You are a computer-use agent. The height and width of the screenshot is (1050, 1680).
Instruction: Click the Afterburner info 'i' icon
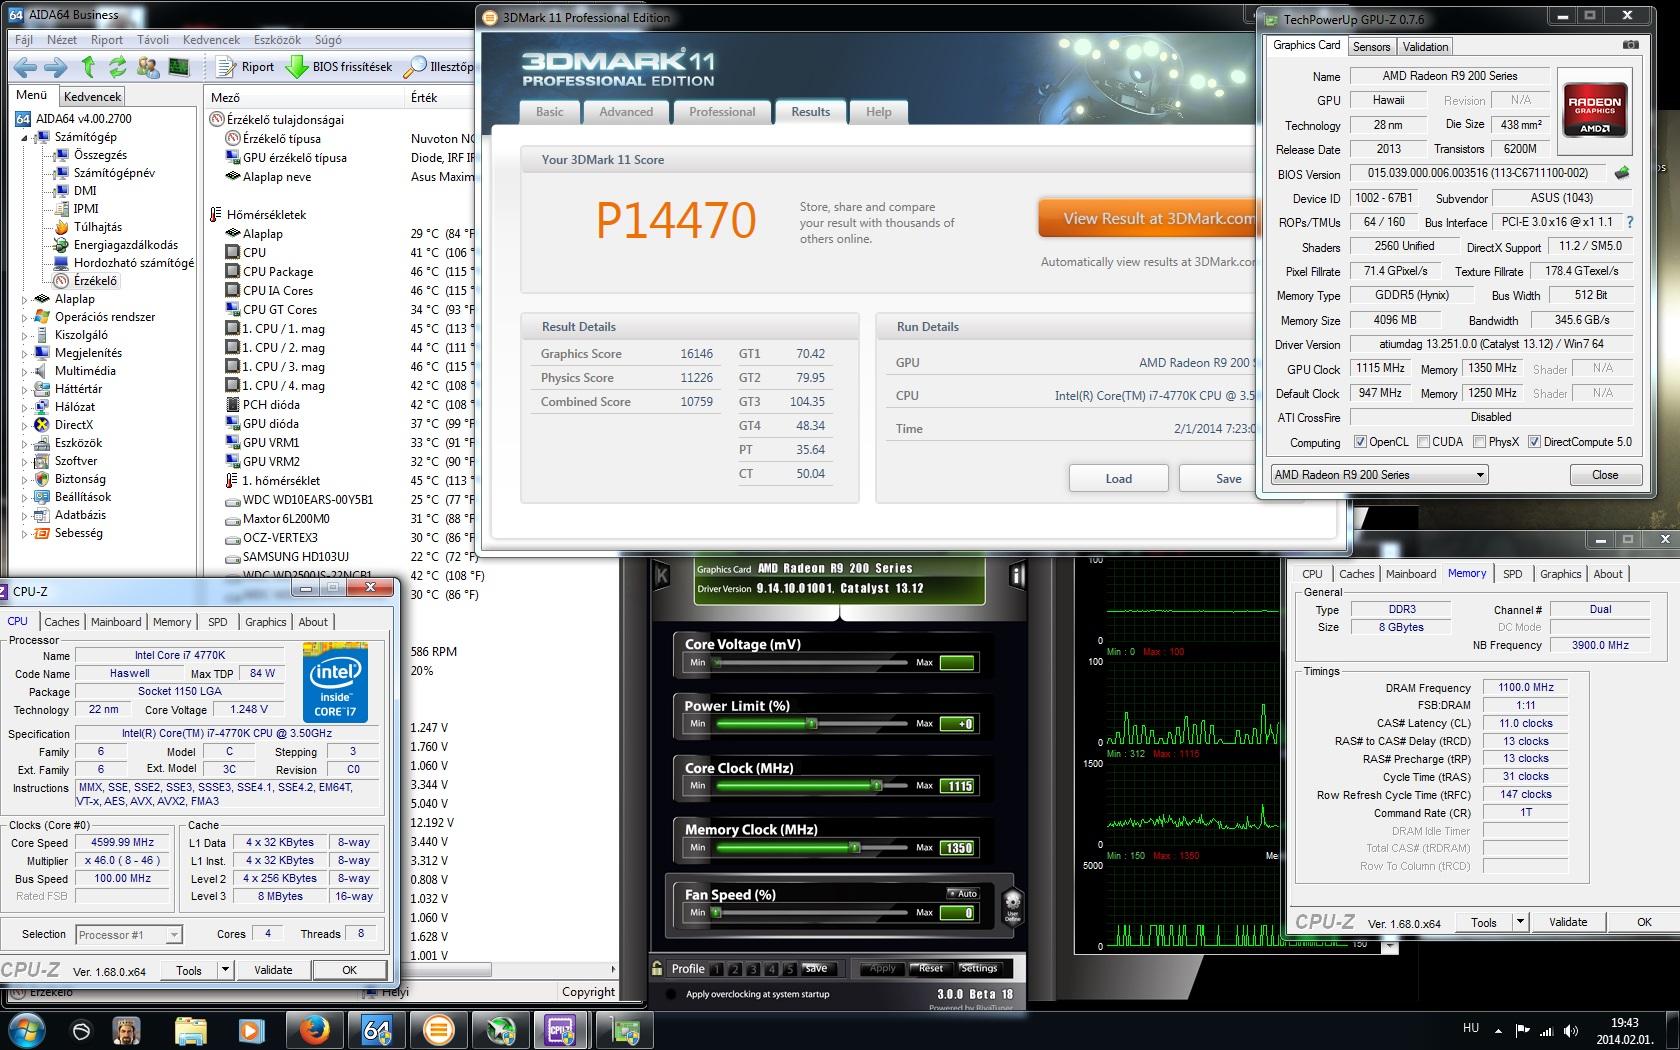tap(1017, 575)
